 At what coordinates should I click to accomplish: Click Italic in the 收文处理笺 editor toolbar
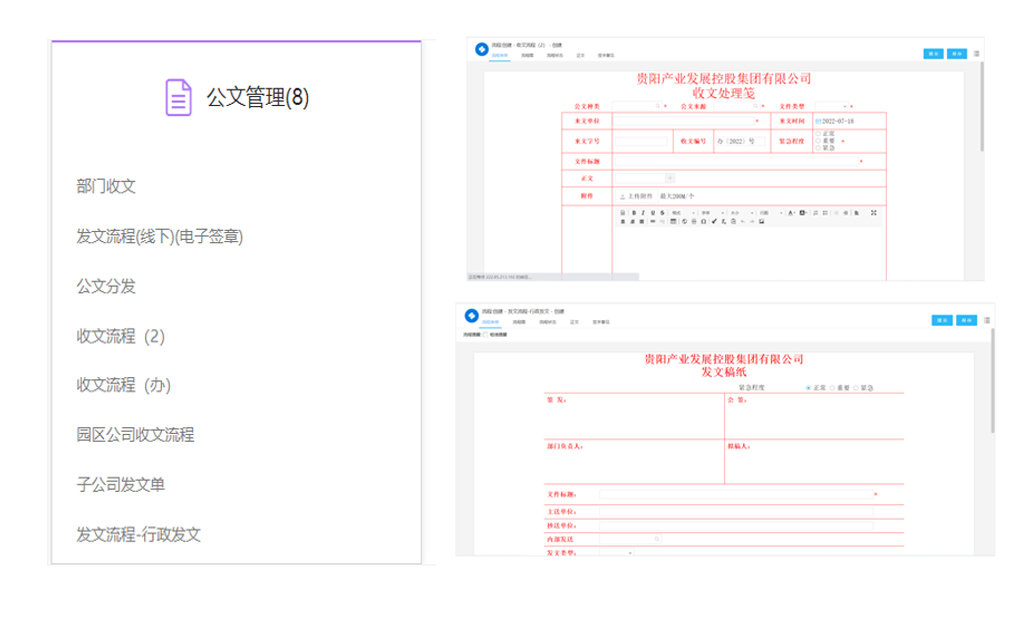643,213
